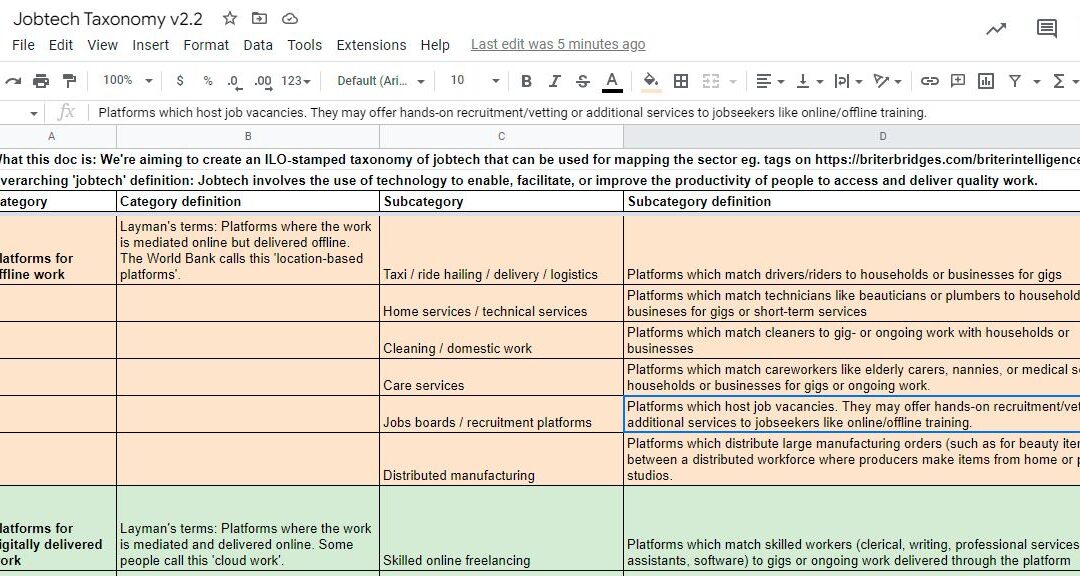Select the paint format icon
1080x576 pixels.
pos(68,80)
